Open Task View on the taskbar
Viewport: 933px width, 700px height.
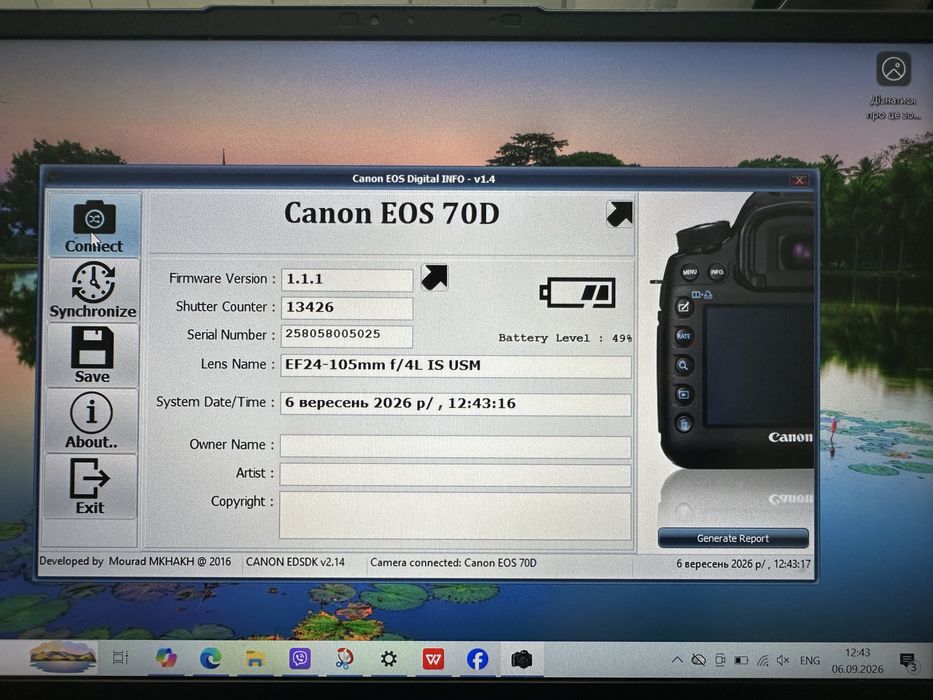pyautogui.click(x=121, y=658)
